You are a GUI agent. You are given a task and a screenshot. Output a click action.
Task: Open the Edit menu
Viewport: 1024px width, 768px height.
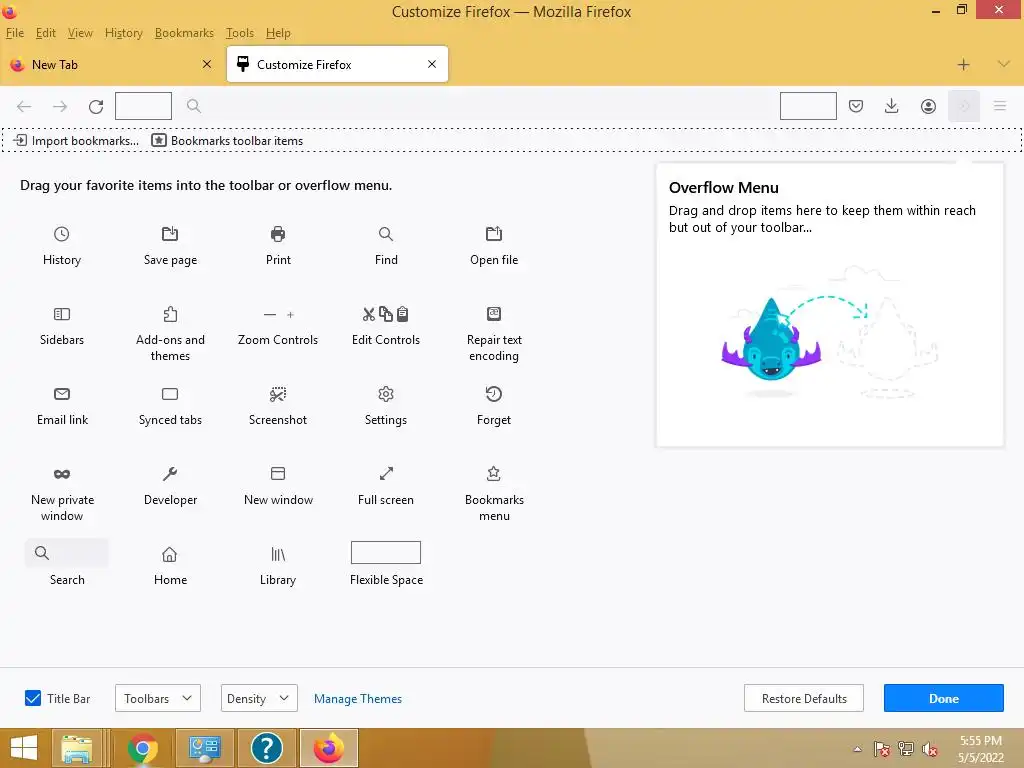pos(45,33)
